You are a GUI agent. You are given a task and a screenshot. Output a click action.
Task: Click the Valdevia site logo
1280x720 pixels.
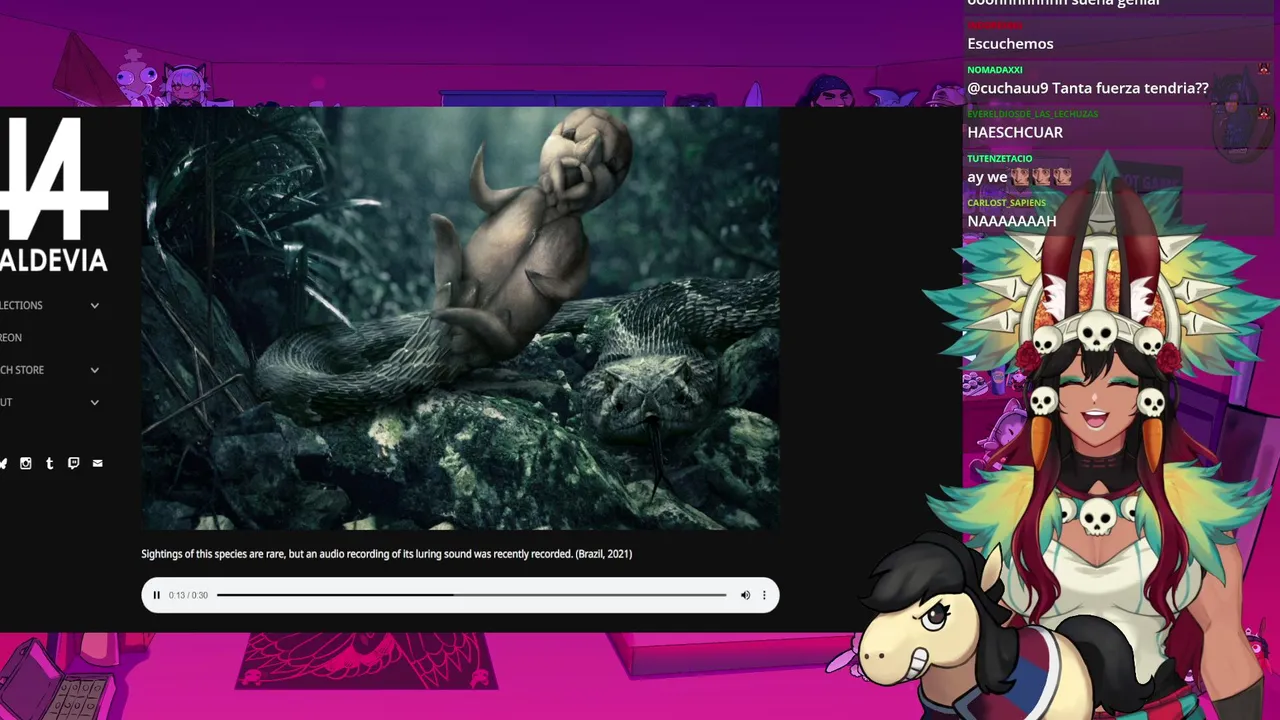tap(54, 195)
